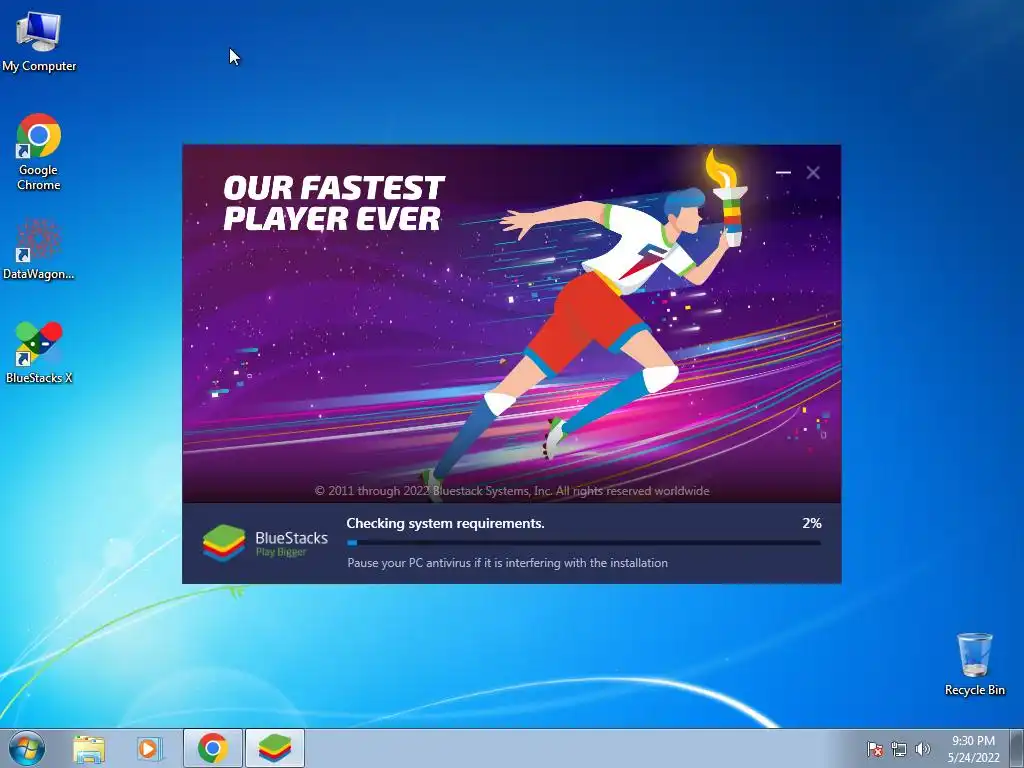
Task: Click the Show desktop strip beside the clock
Action: tap(1017, 748)
